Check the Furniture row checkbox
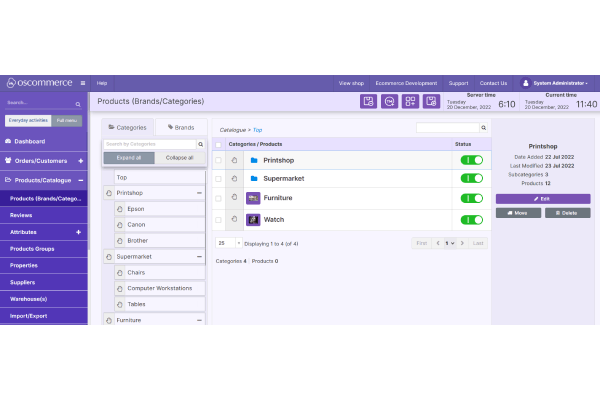 click(x=218, y=198)
